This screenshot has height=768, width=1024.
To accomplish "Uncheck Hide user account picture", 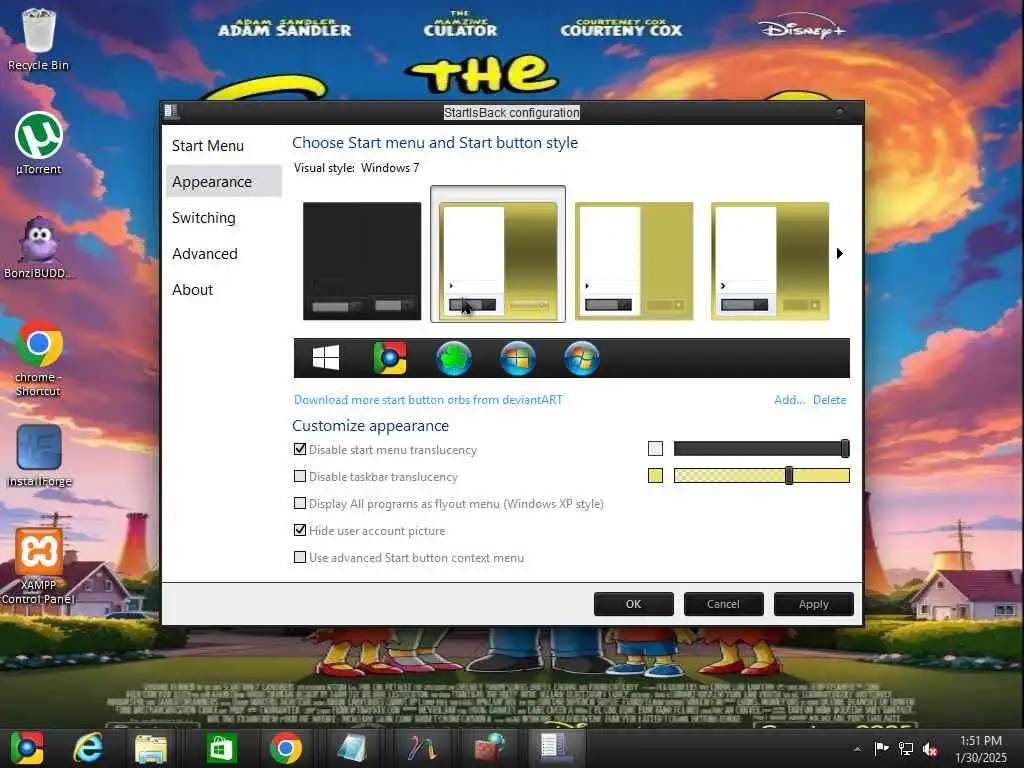I will click(300, 530).
